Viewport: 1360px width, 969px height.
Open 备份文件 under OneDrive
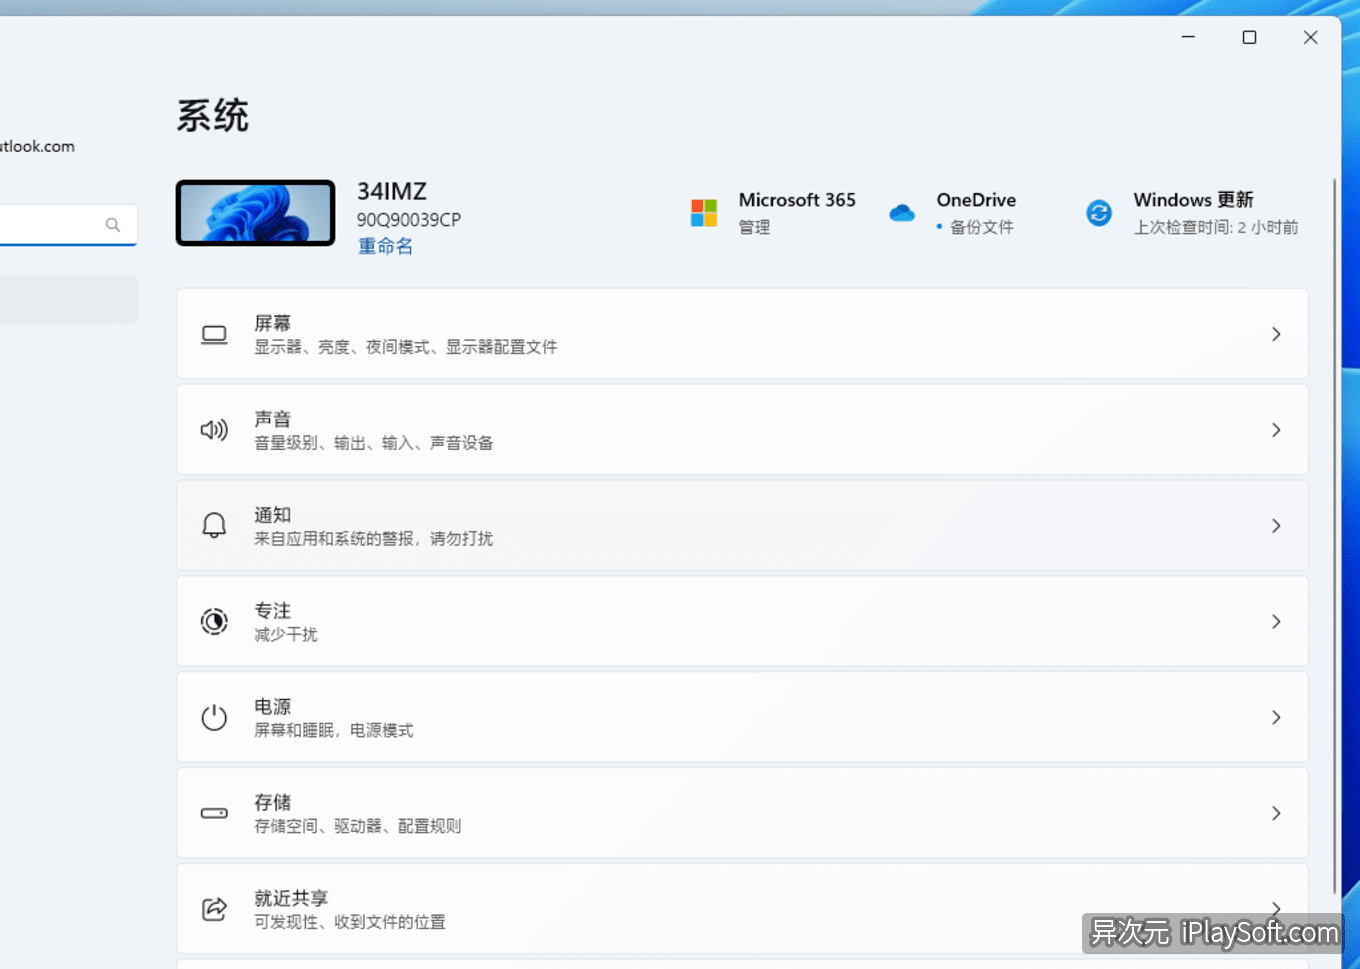click(x=981, y=227)
